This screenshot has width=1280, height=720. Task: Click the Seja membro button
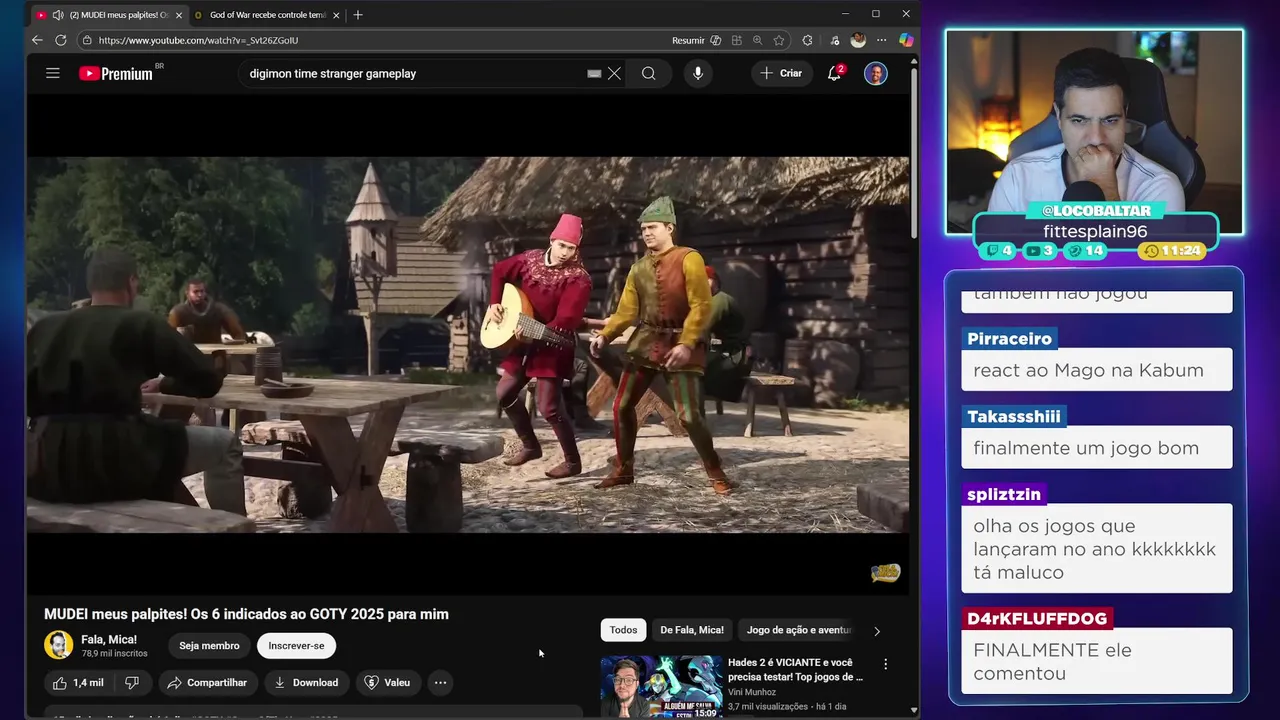point(209,646)
